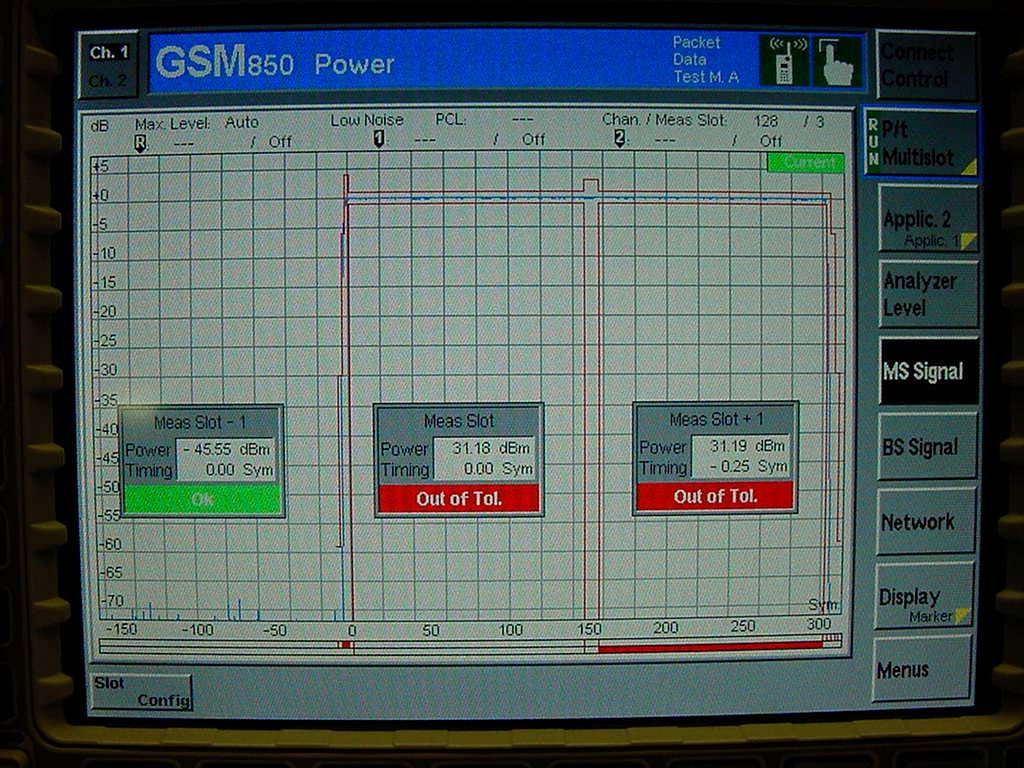
Task: Toggle the MS Signal softkey selection
Action: 925,371
